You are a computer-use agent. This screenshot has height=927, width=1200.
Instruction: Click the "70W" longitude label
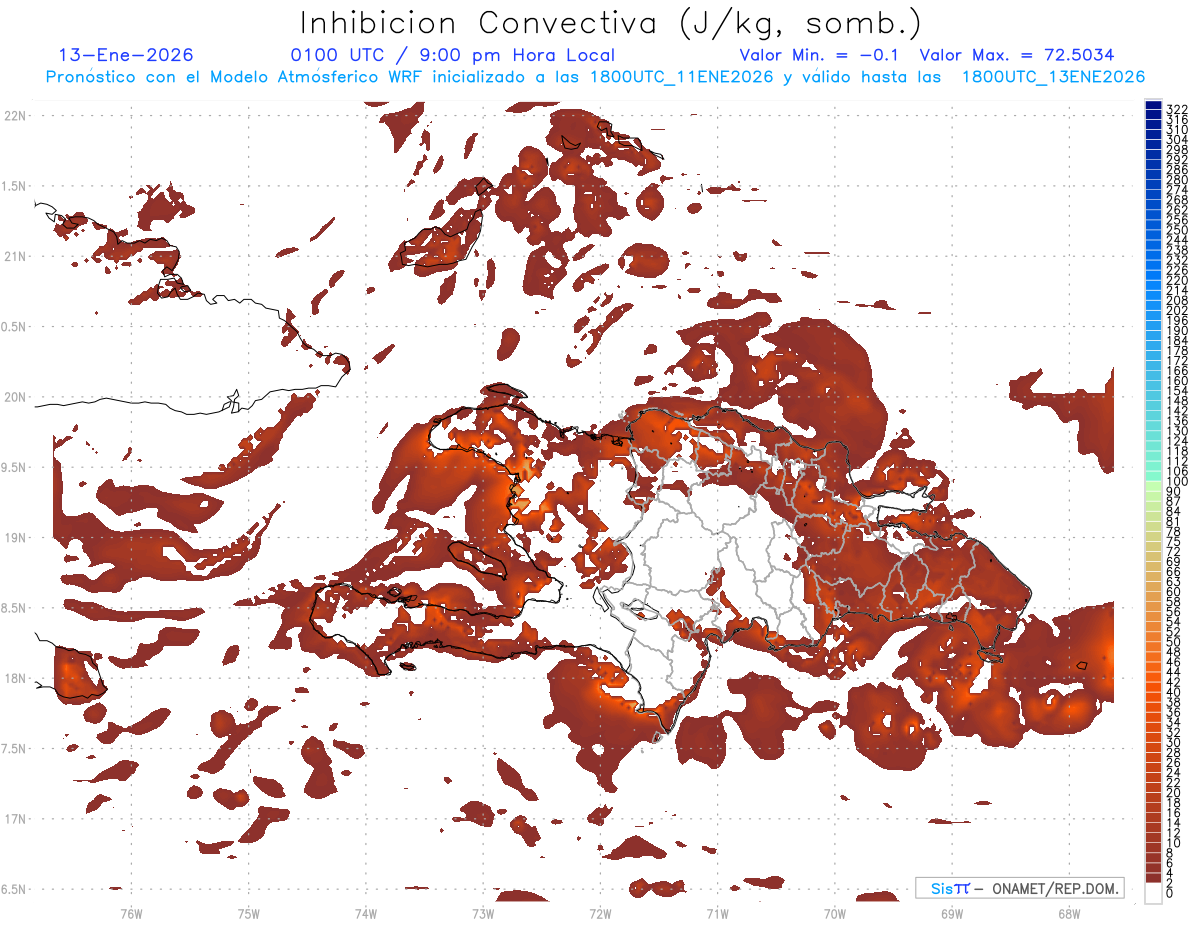click(834, 913)
